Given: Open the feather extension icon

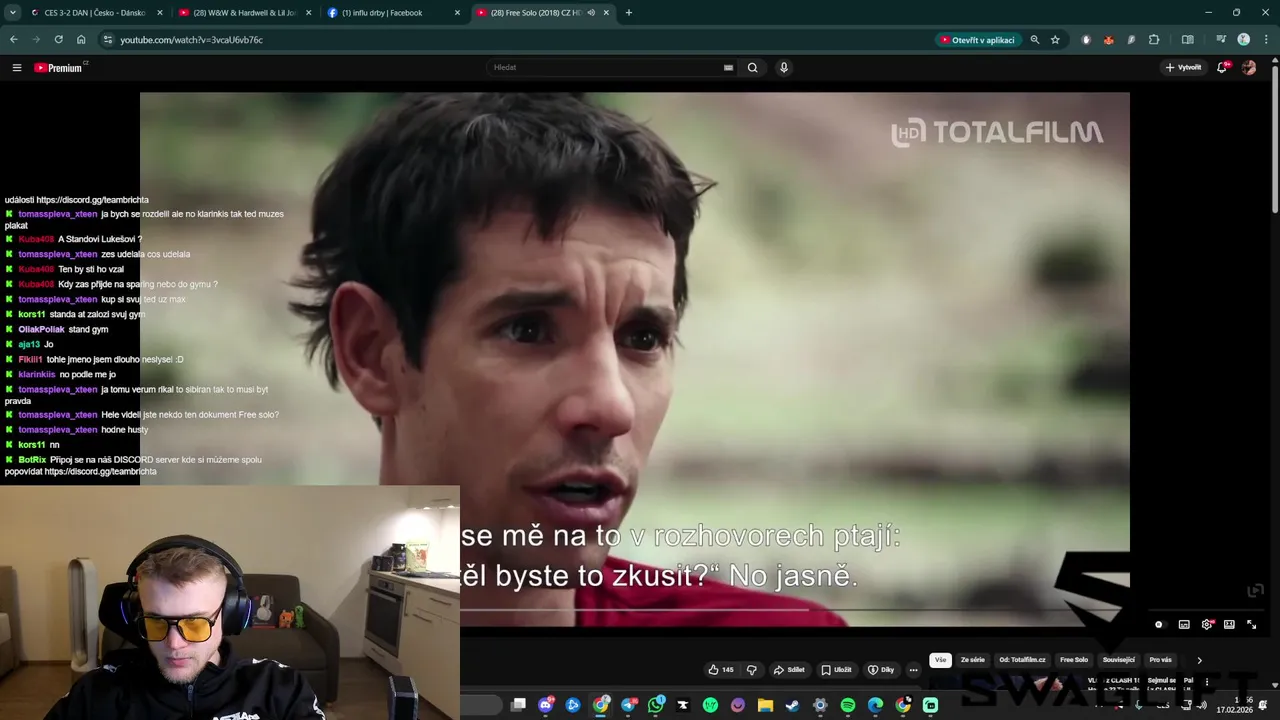Looking at the screenshot, I should [x=1131, y=40].
